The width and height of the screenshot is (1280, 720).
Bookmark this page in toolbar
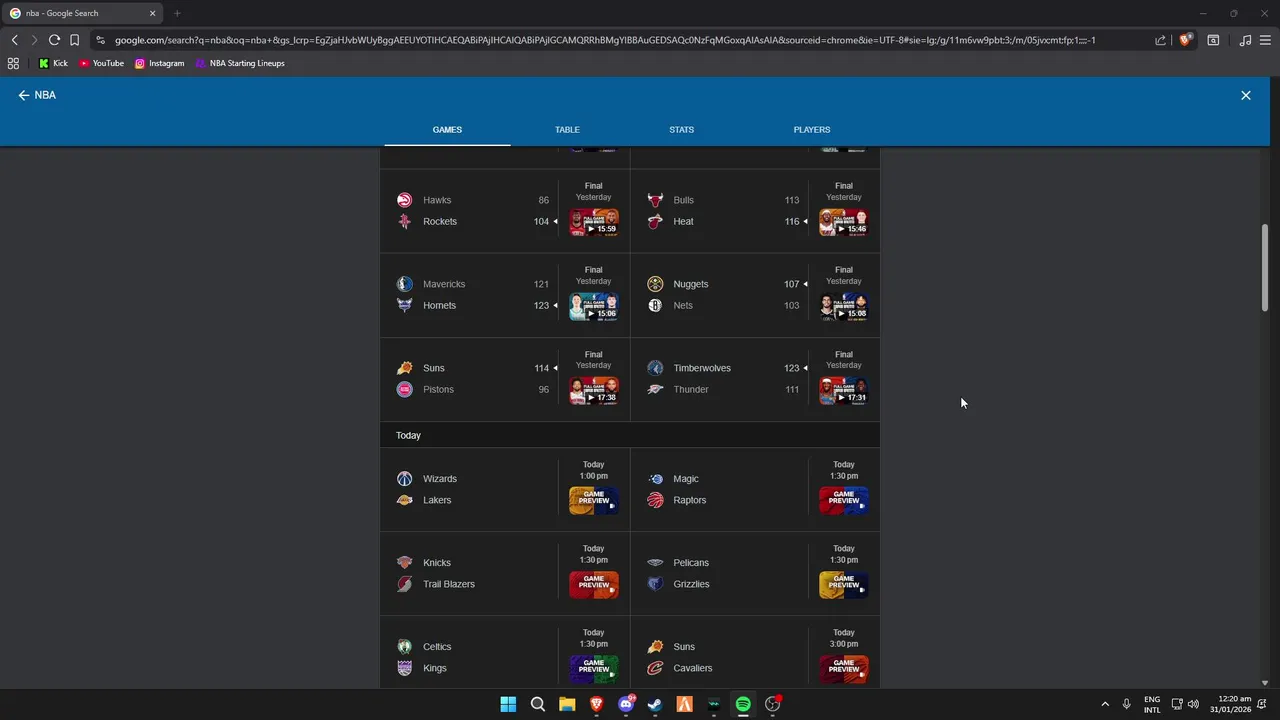point(74,40)
